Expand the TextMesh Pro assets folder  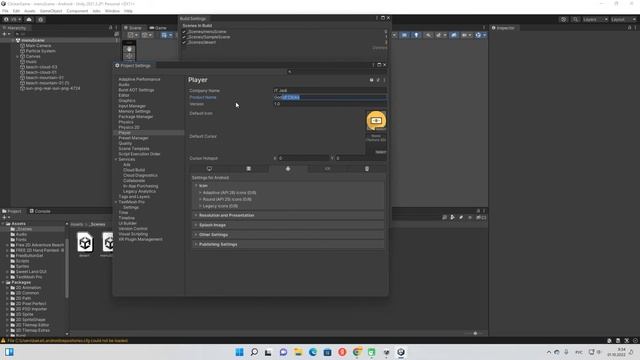coord(7,277)
